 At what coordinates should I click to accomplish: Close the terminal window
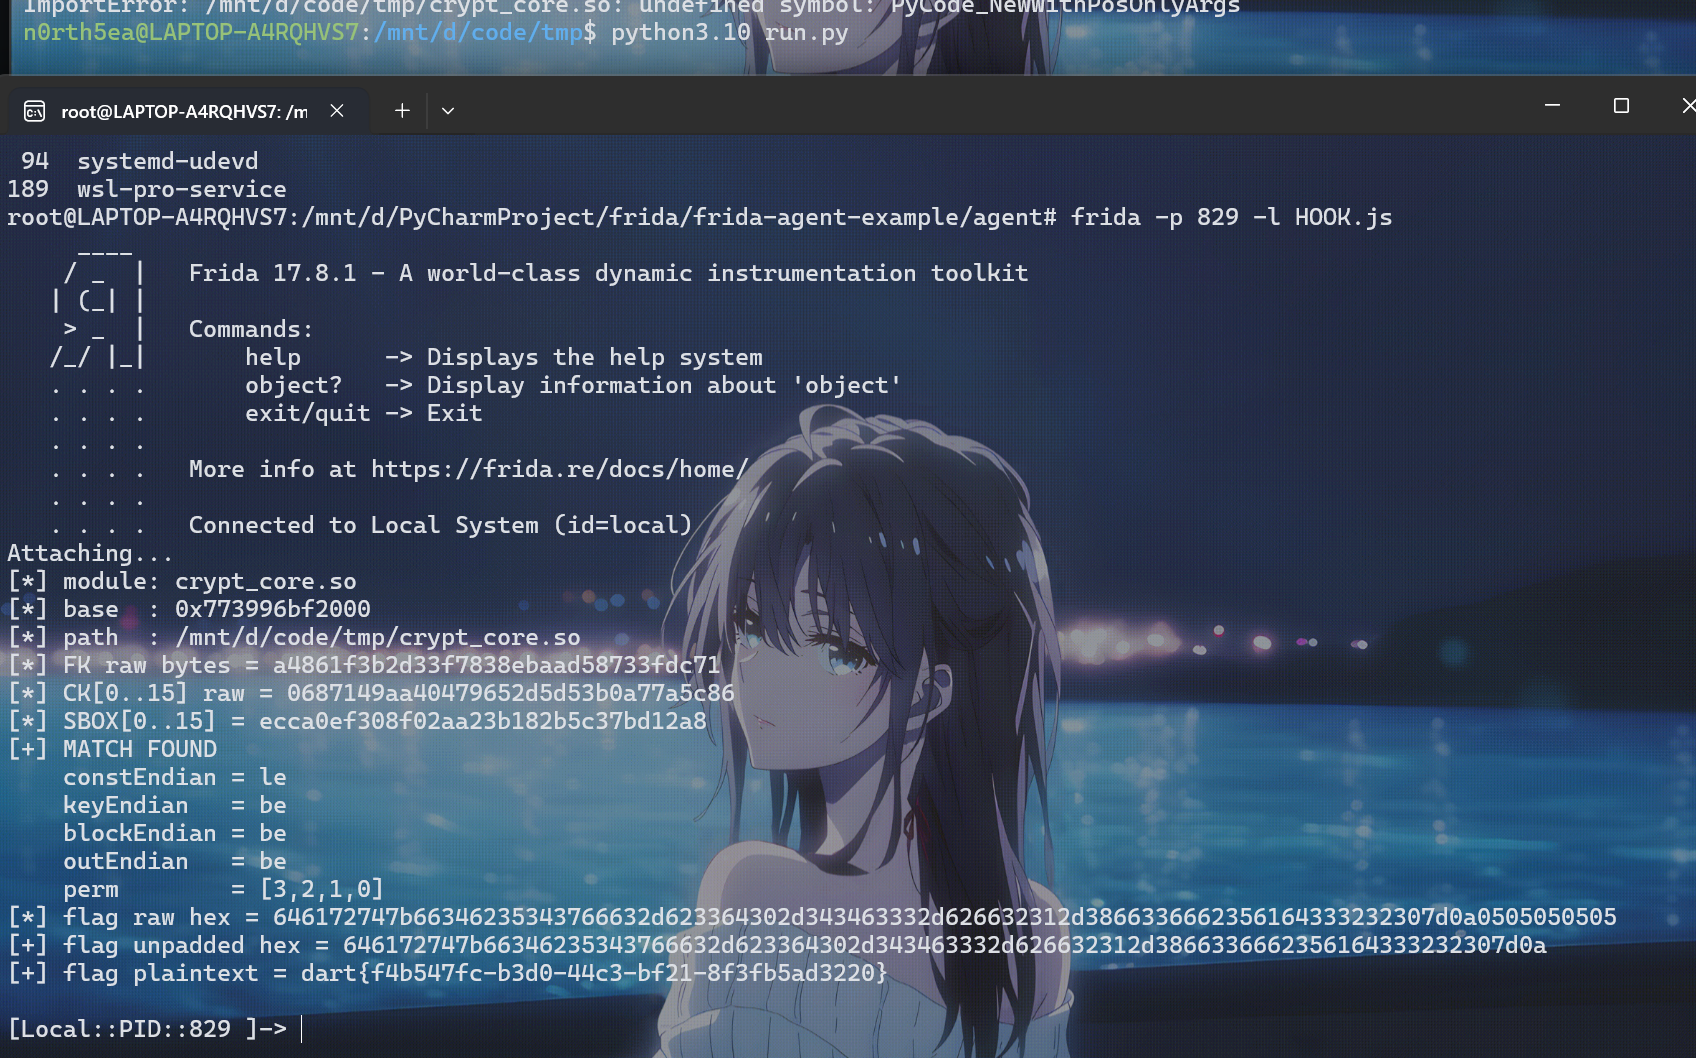coord(1688,105)
